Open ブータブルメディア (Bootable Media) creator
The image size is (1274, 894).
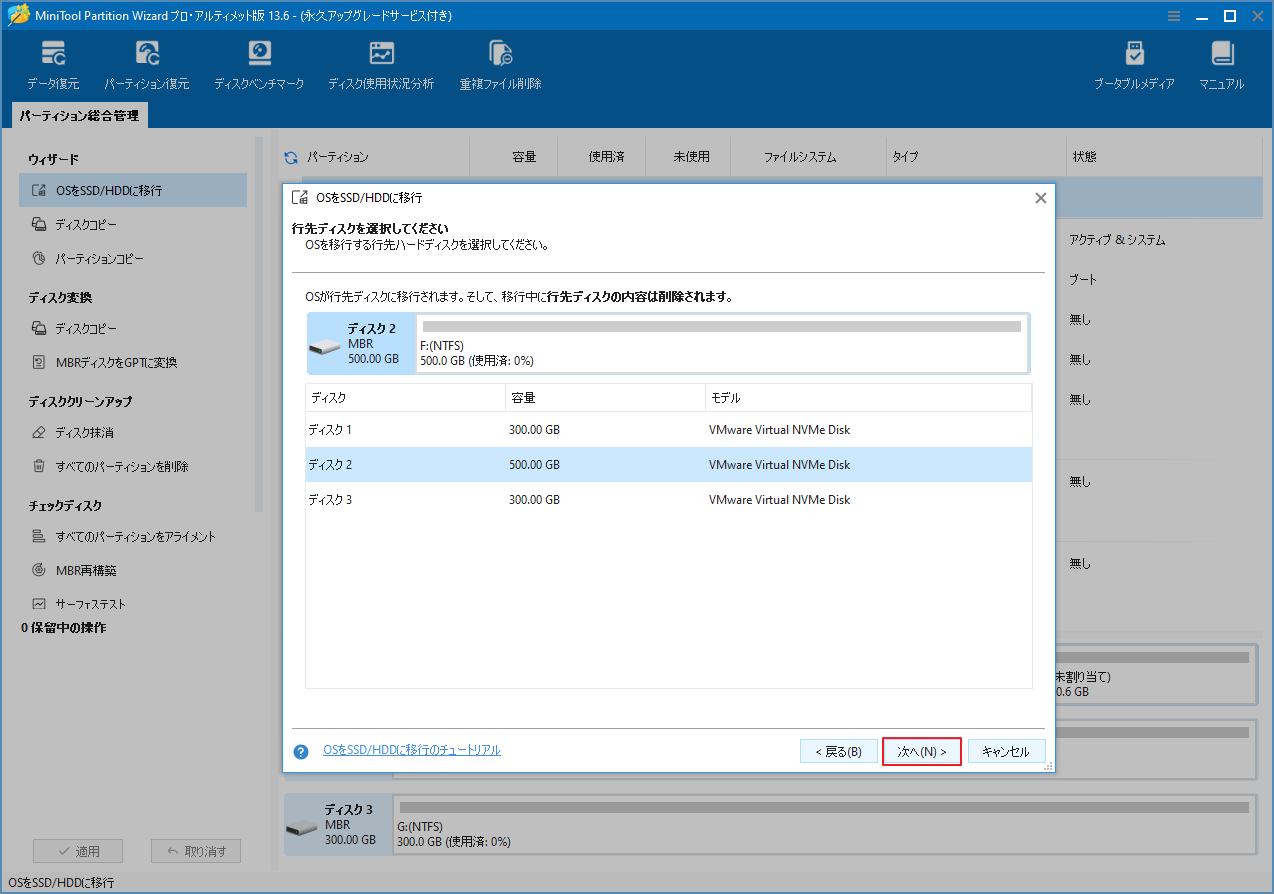click(x=1135, y=62)
